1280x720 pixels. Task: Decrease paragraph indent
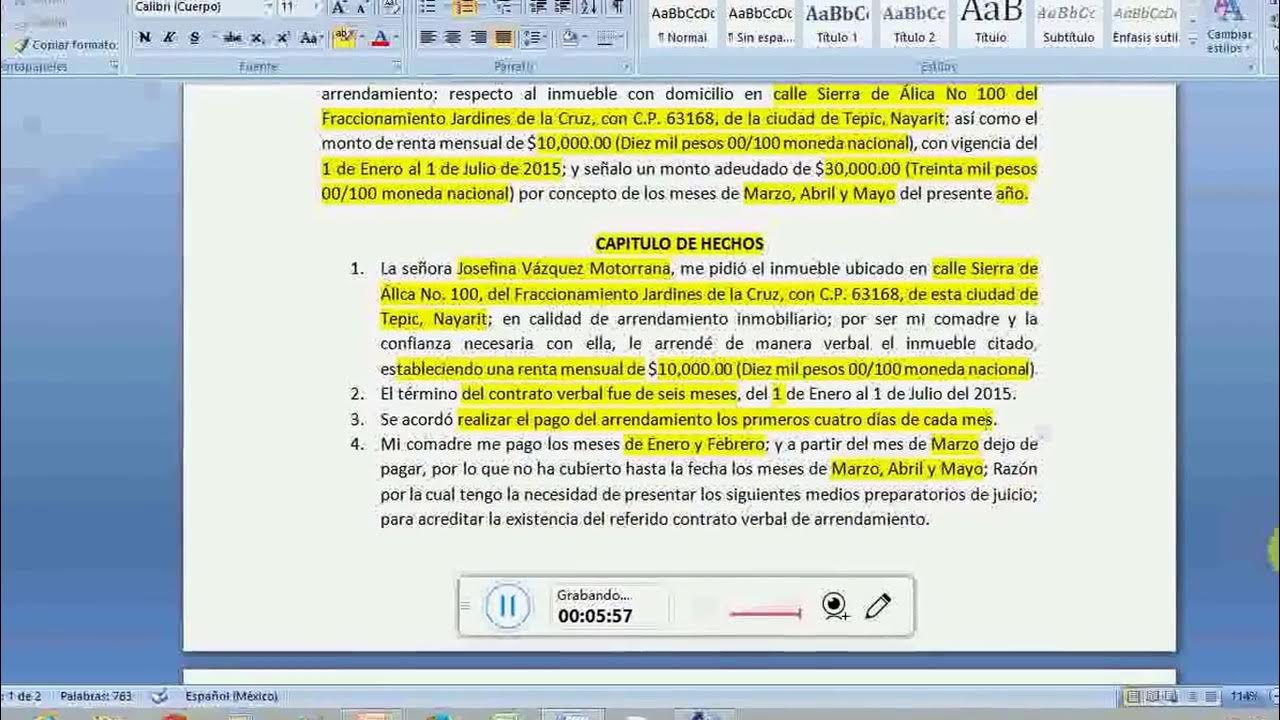(x=538, y=7)
